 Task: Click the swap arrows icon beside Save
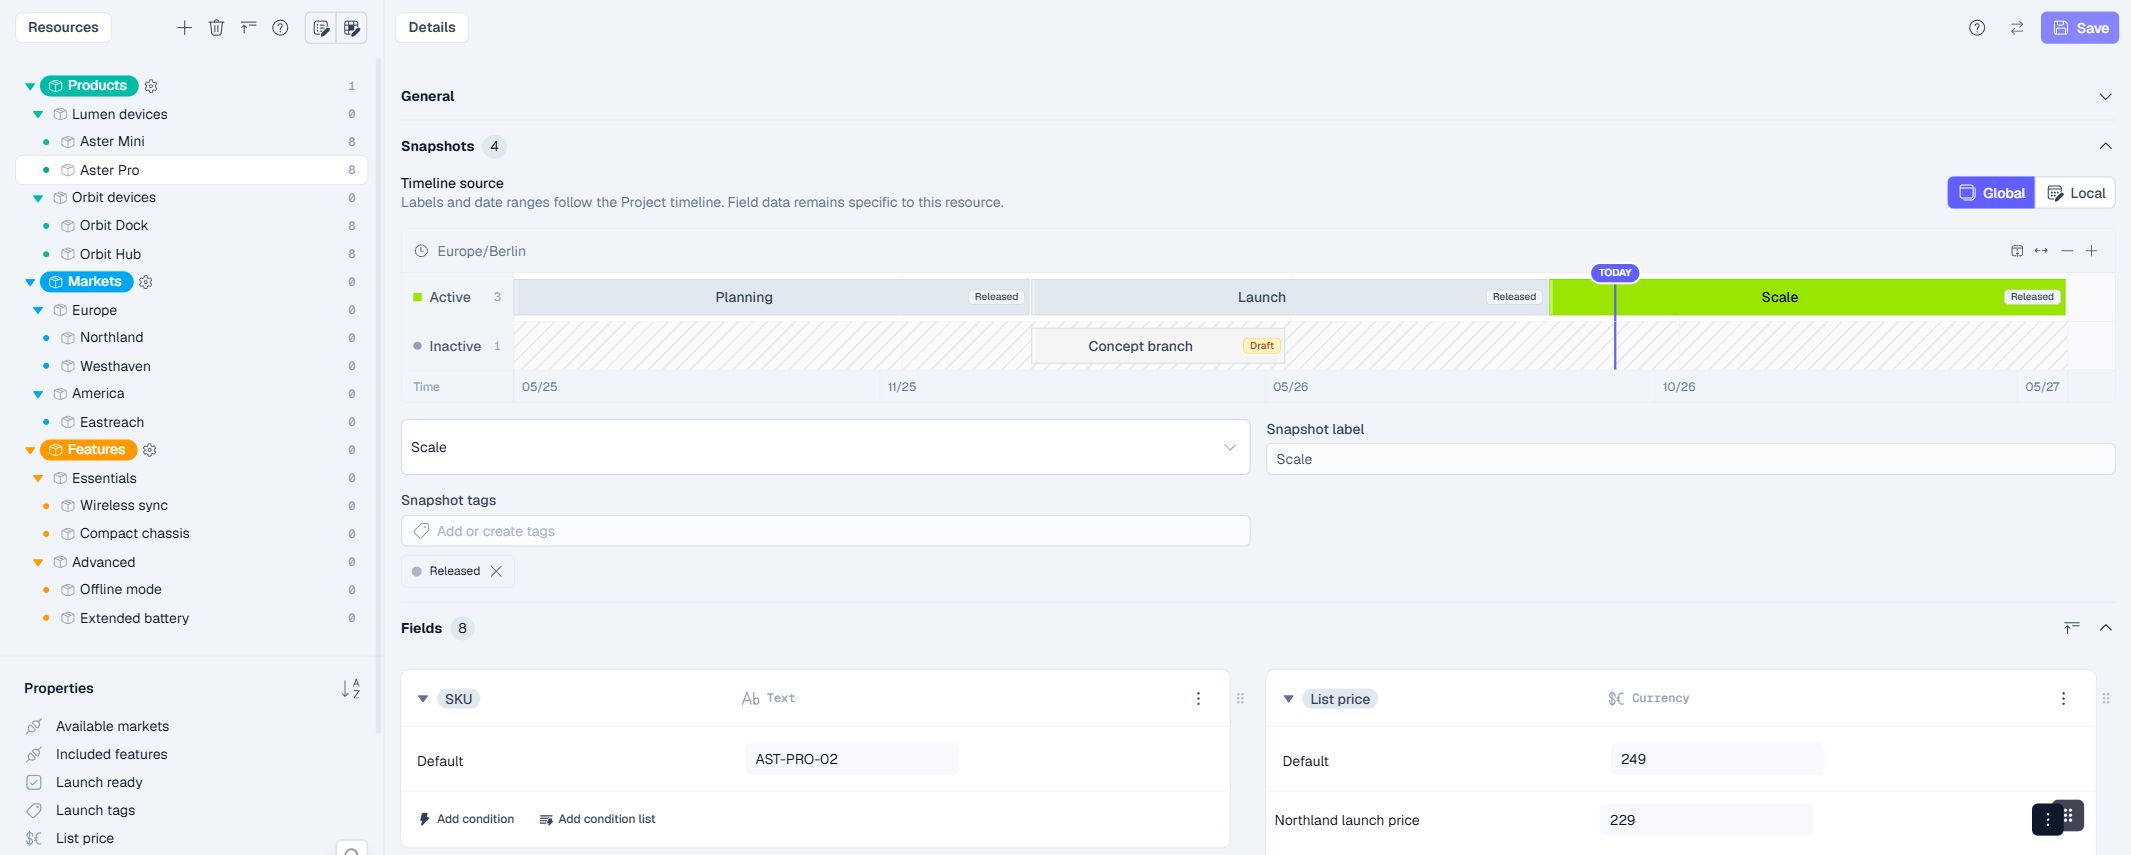click(2017, 28)
